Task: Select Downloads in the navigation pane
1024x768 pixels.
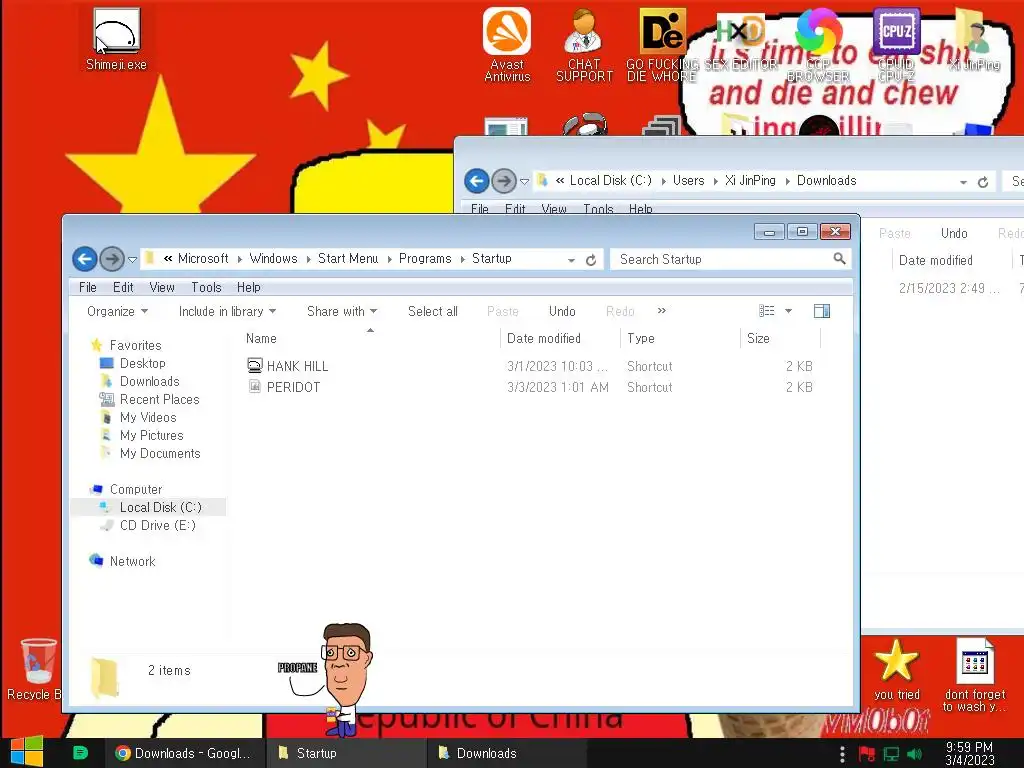Action: [x=140, y=381]
